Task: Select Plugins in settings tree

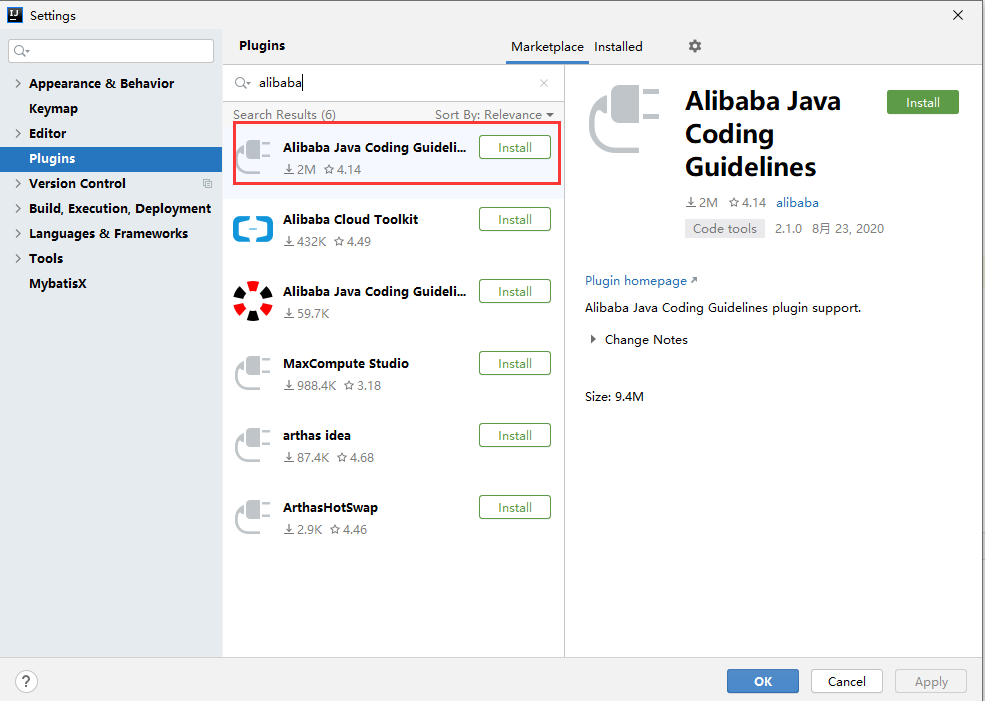Action: tap(111, 159)
